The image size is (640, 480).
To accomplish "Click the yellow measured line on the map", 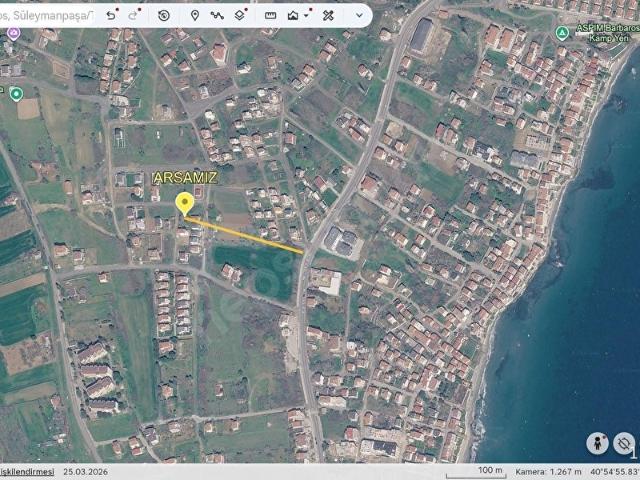I will click(244, 236).
